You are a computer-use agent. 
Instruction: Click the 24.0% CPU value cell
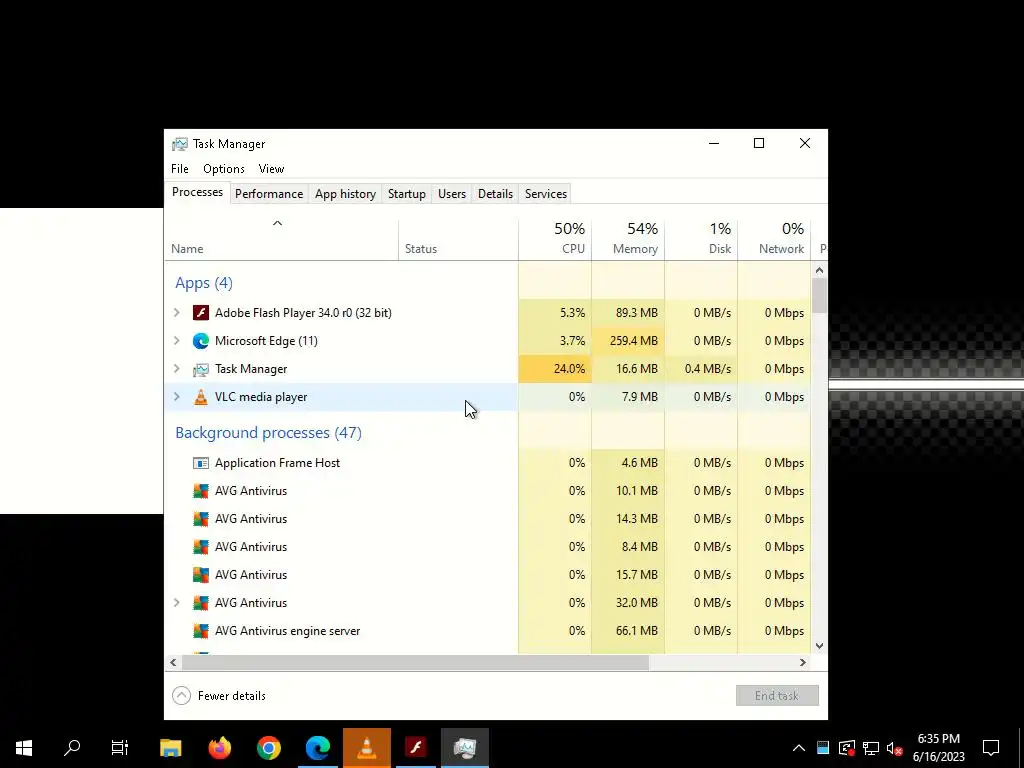(x=555, y=369)
